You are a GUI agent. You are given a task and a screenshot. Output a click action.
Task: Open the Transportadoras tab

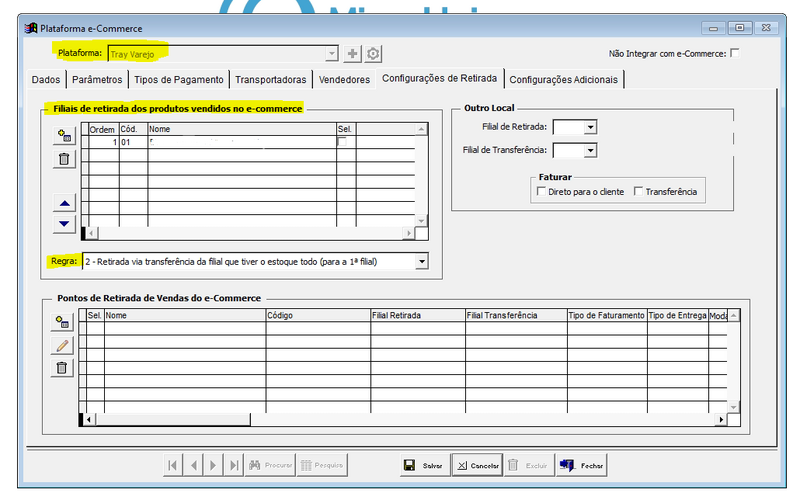pyautogui.click(x=270, y=80)
